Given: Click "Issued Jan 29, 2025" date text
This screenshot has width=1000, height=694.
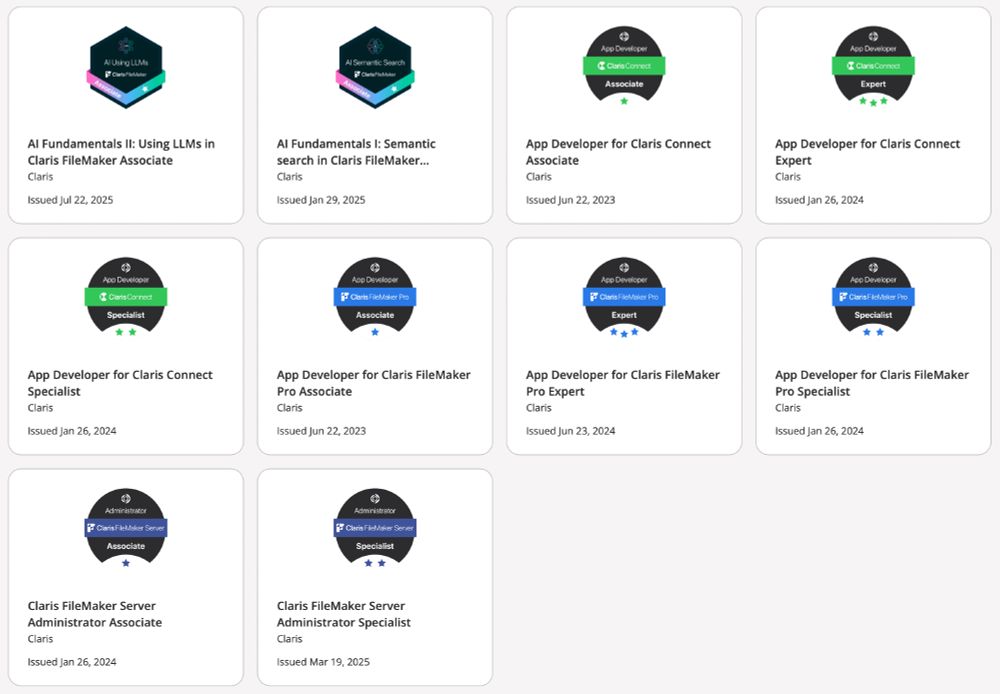Looking at the screenshot, I should 321,200.
